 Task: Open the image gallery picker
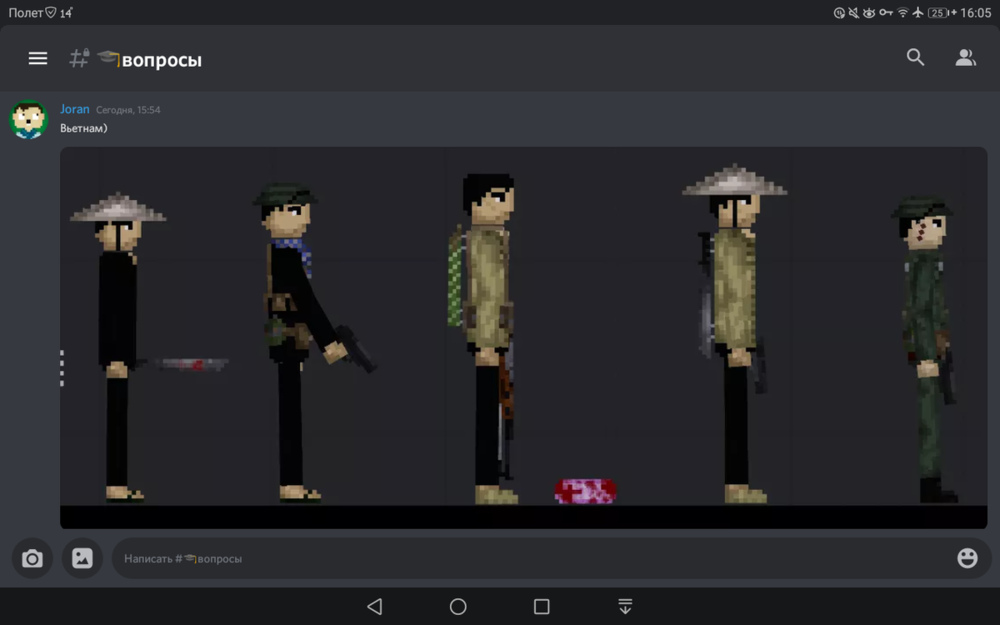pyautogui.click(x=82, y=559)
